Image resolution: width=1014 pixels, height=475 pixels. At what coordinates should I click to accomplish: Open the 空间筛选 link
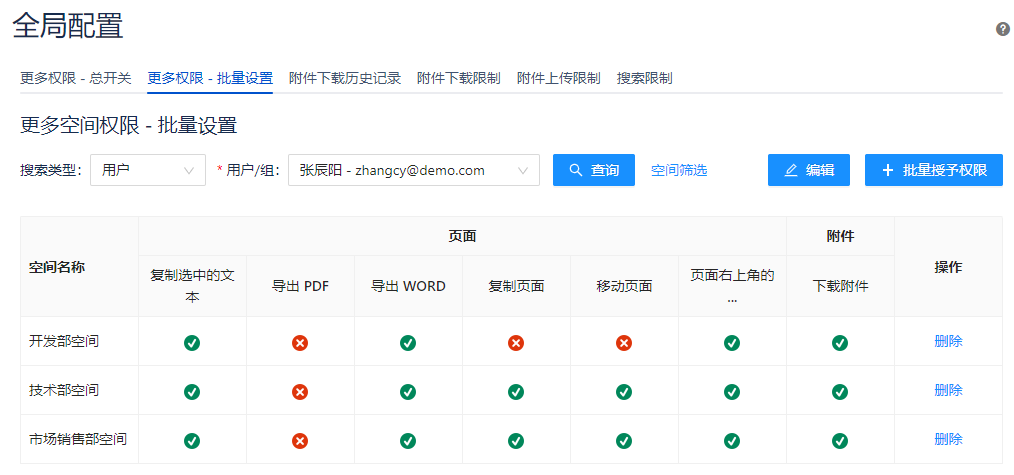(679, 170)
